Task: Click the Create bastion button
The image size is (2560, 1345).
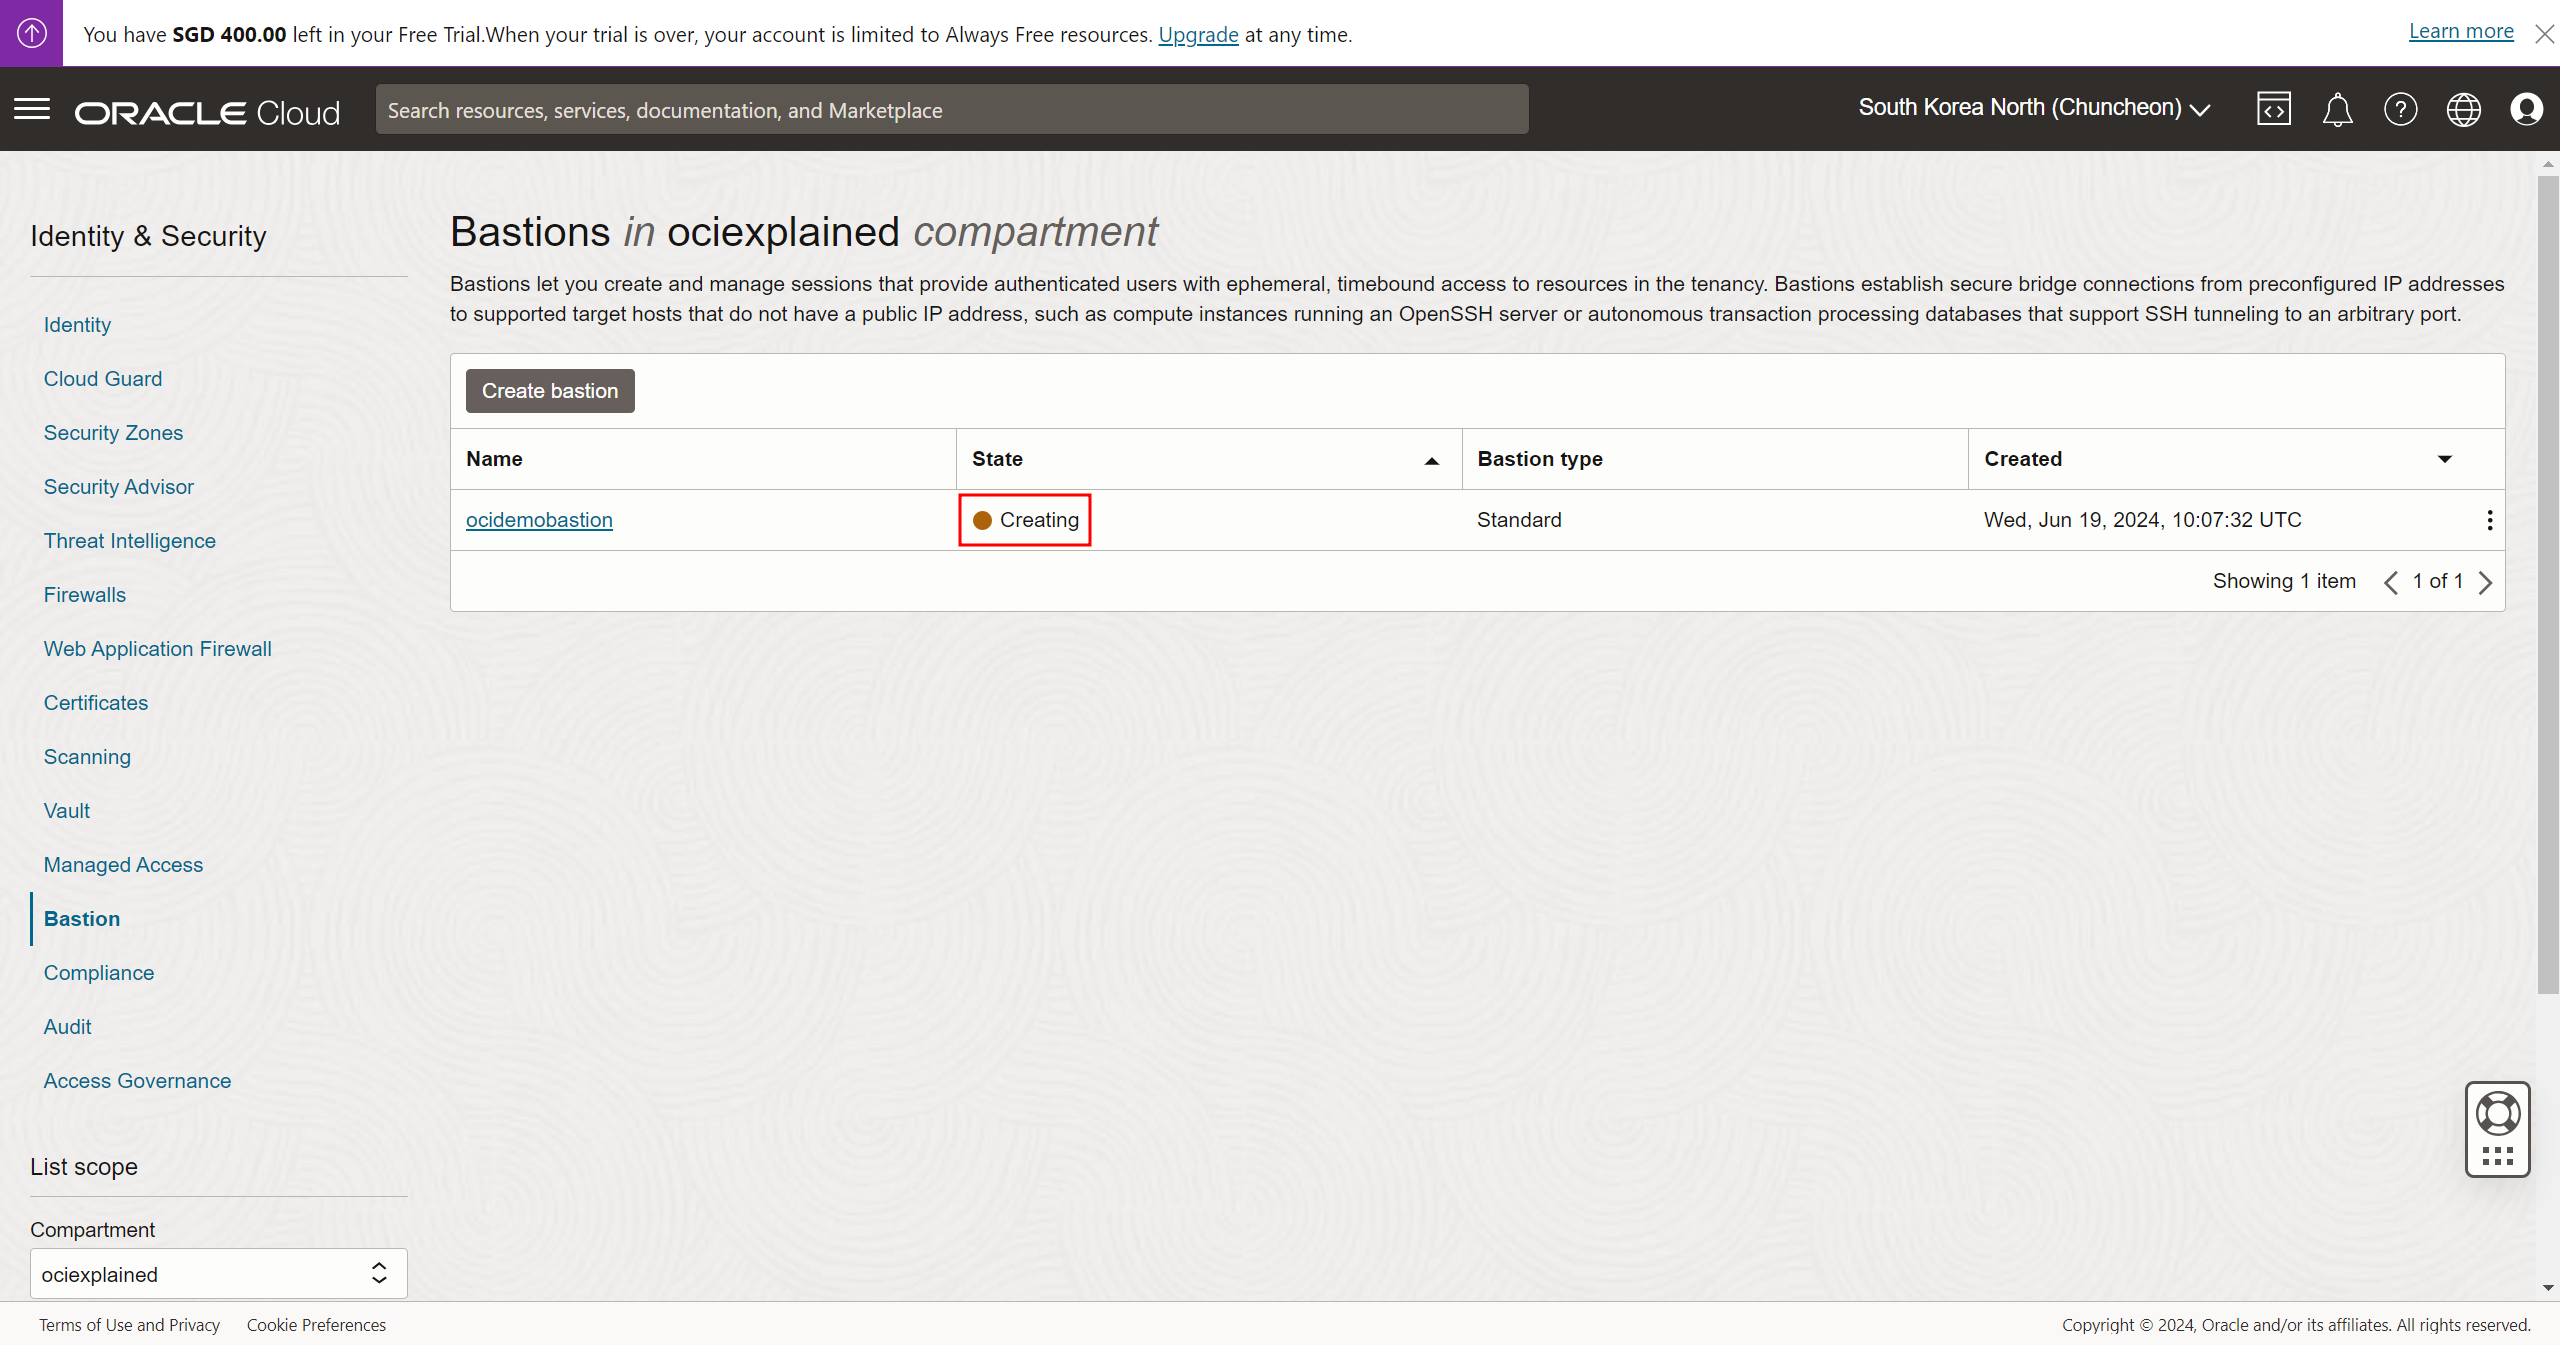Action: (550, 391)
